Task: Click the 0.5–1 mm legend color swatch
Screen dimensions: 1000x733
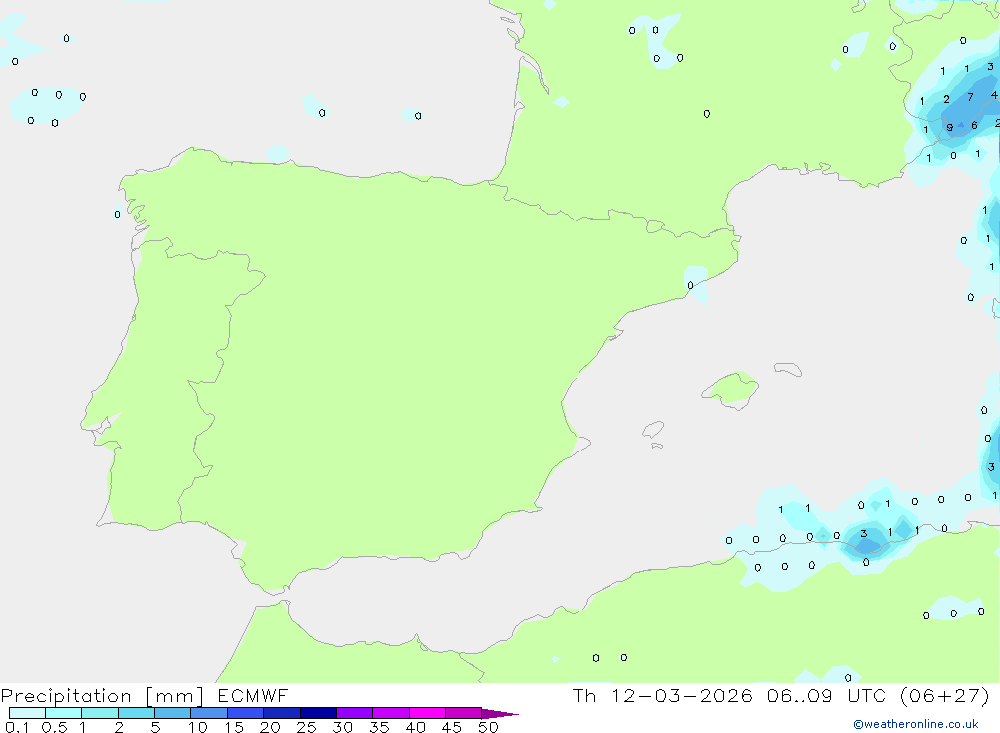Action: 64,713
